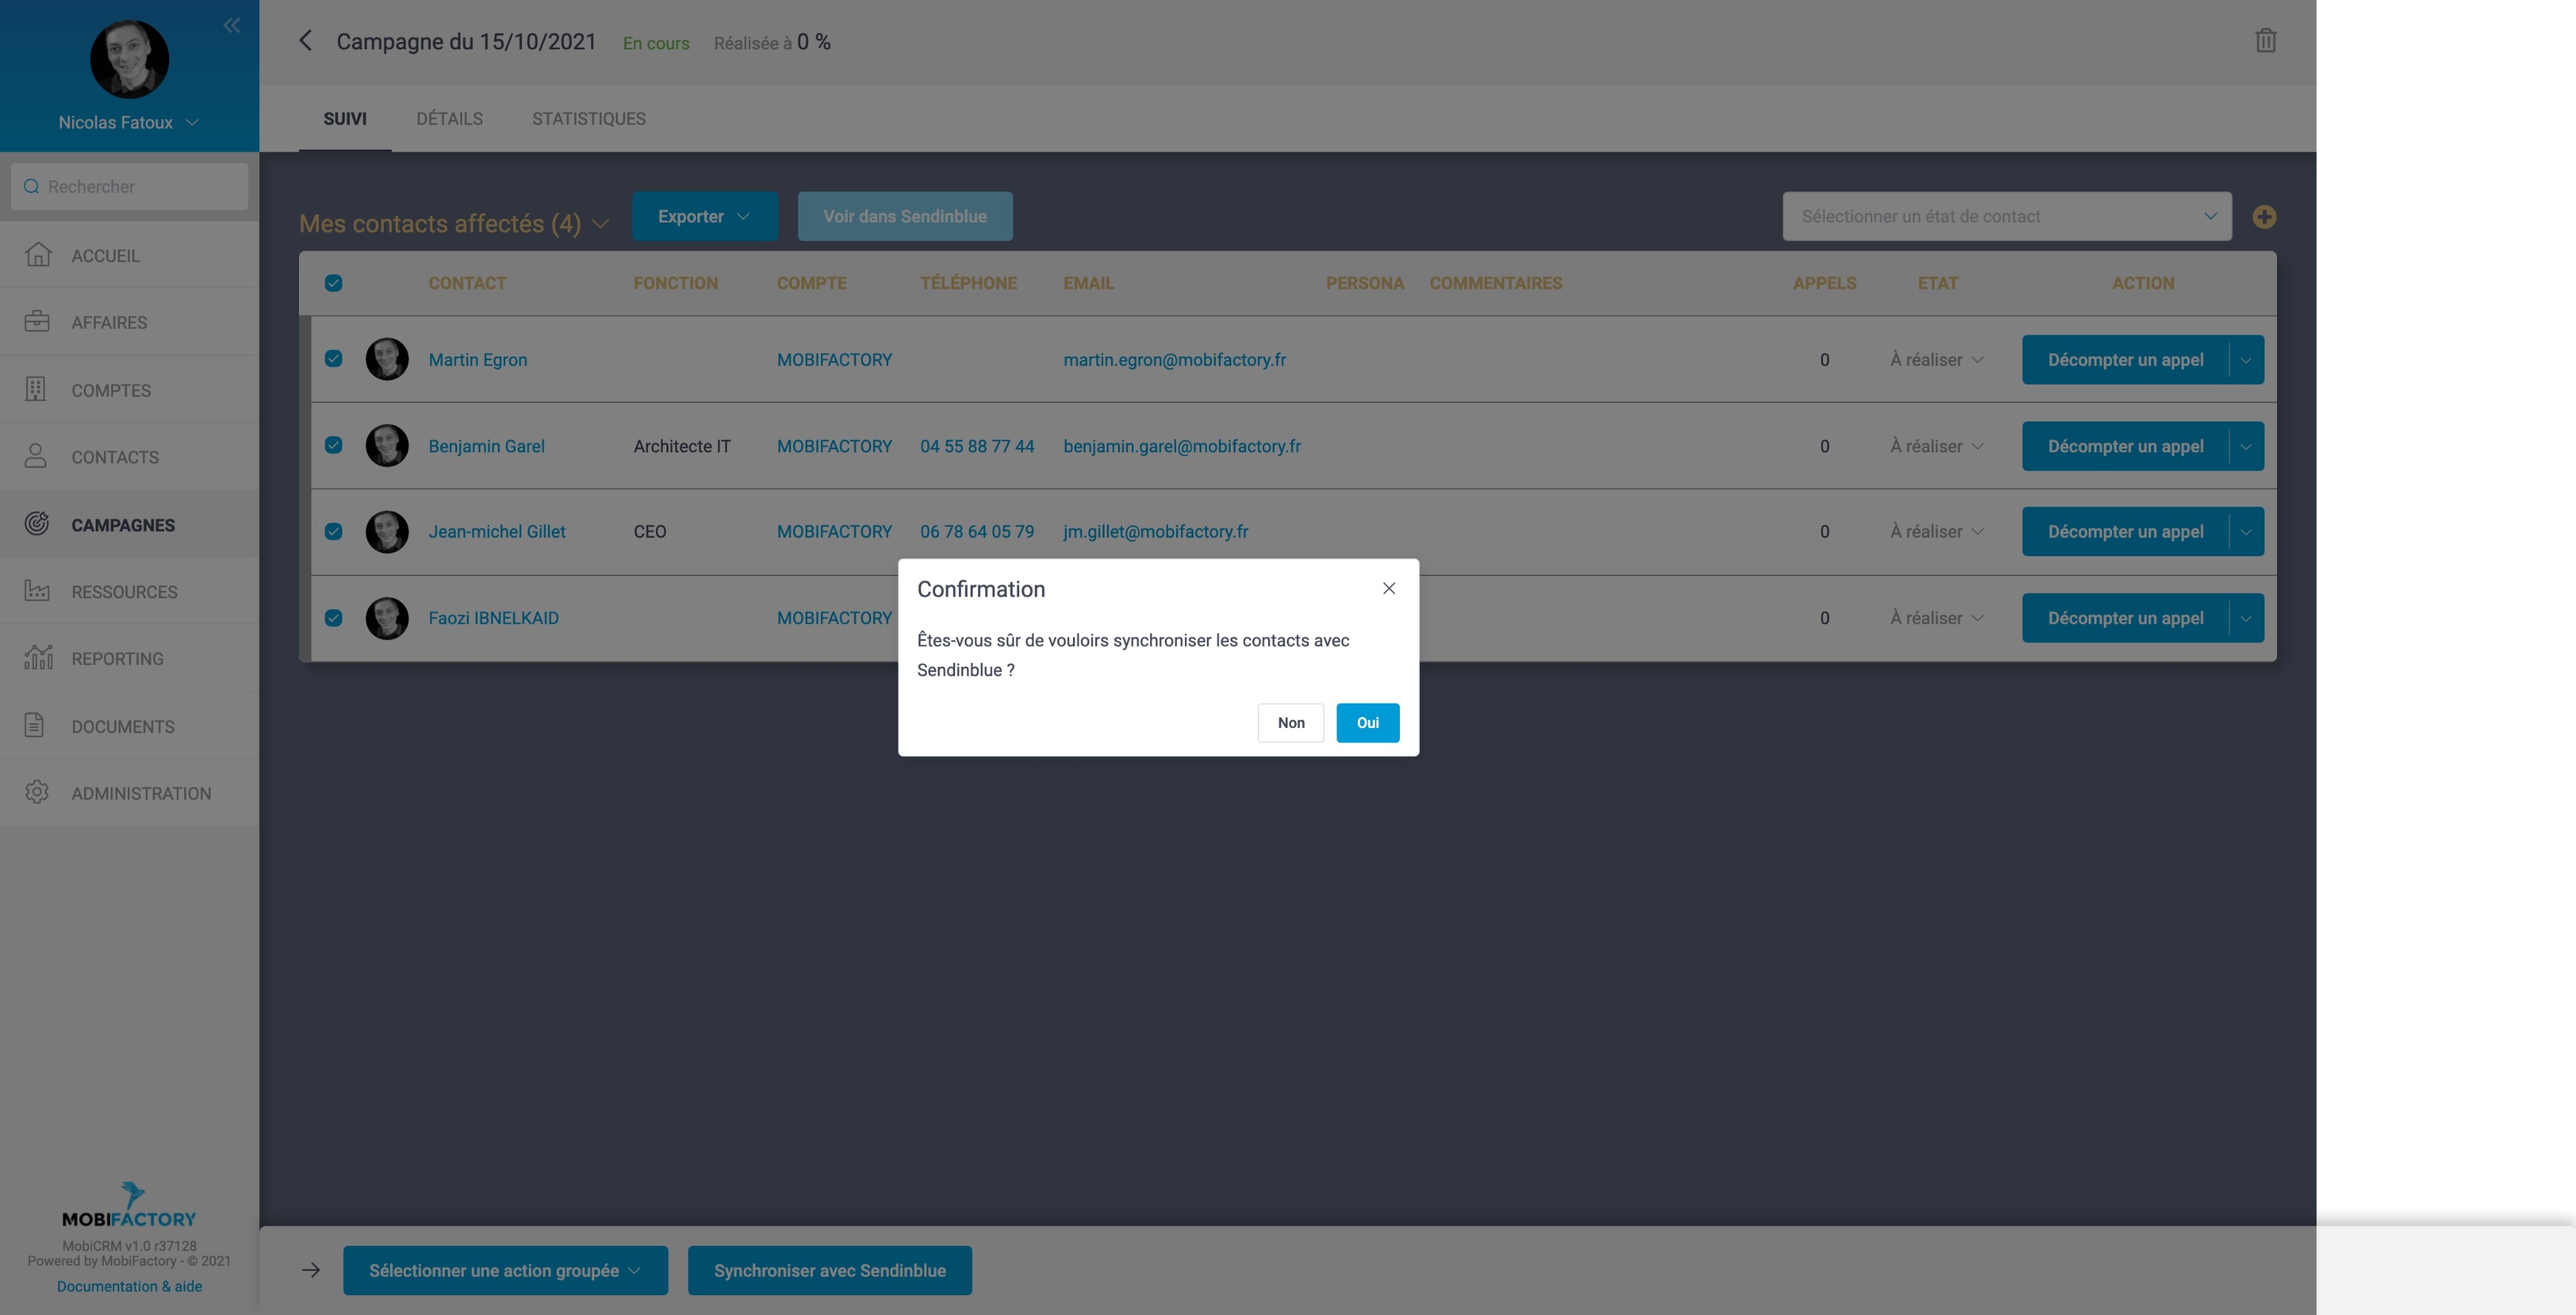The width and height of the screenshot is (2576, 1315).
Task: Switch to the Détails tab
Action: click(x=449, y=119)
